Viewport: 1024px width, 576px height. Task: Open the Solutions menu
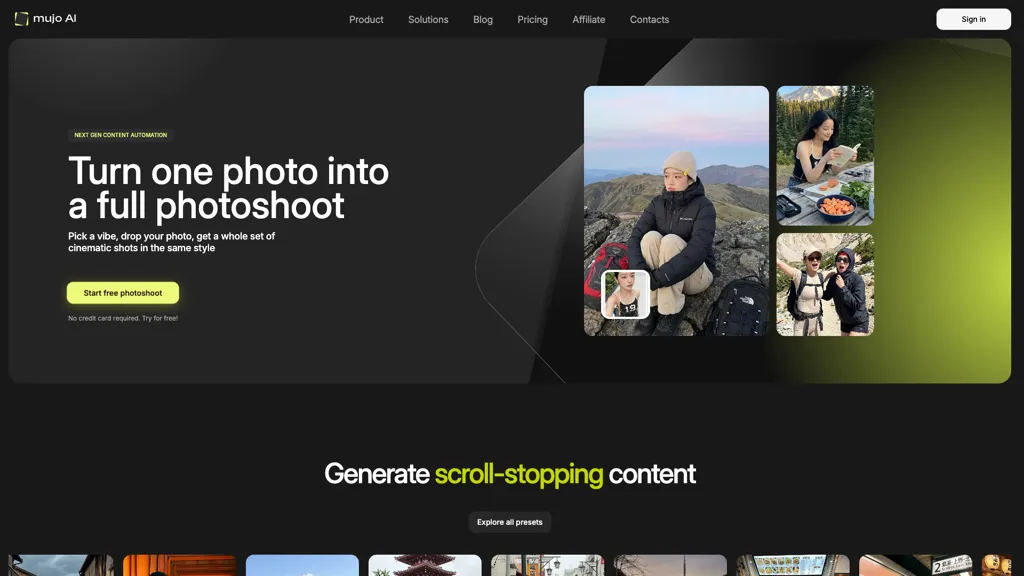pyautogui.click(x=428, y=20)
